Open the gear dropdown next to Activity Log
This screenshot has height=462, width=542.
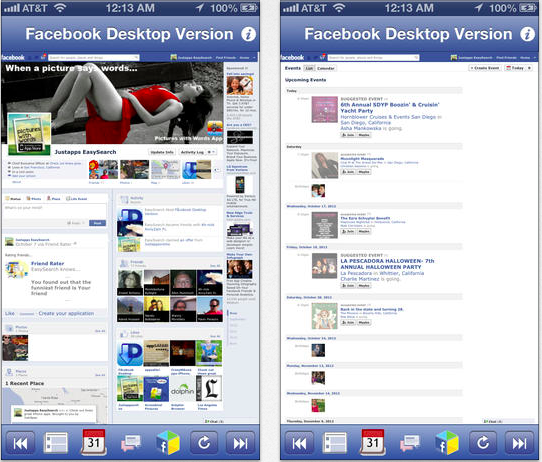coord(211,152)
